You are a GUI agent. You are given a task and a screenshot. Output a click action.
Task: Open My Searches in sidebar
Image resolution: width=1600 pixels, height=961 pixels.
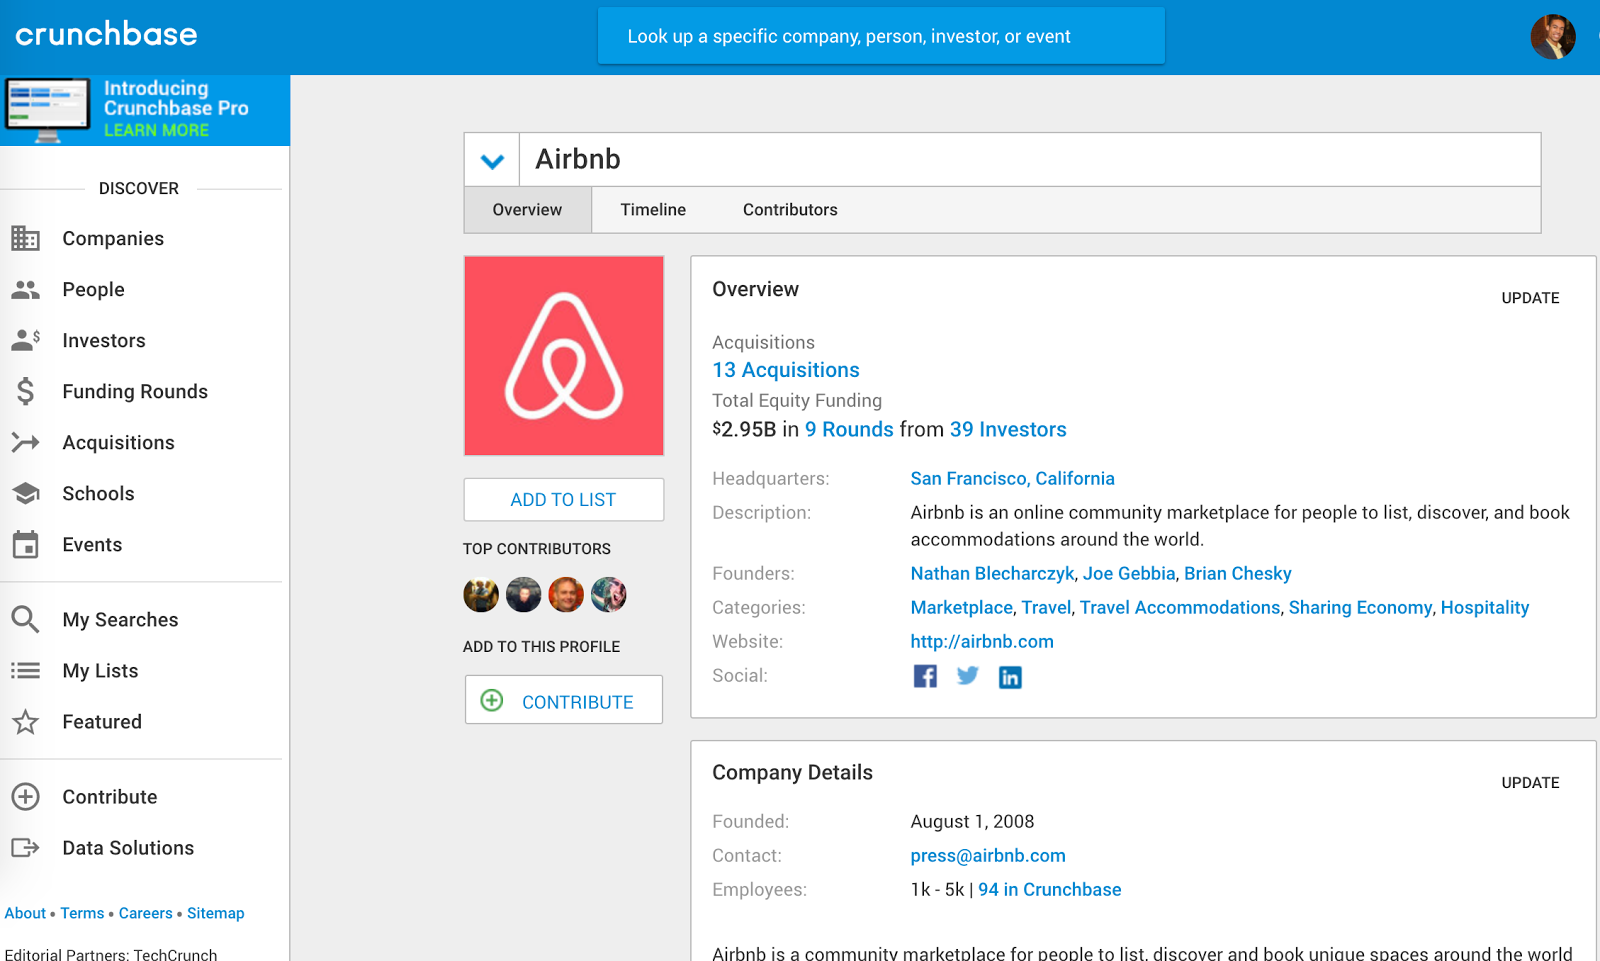tap(120, 619)
